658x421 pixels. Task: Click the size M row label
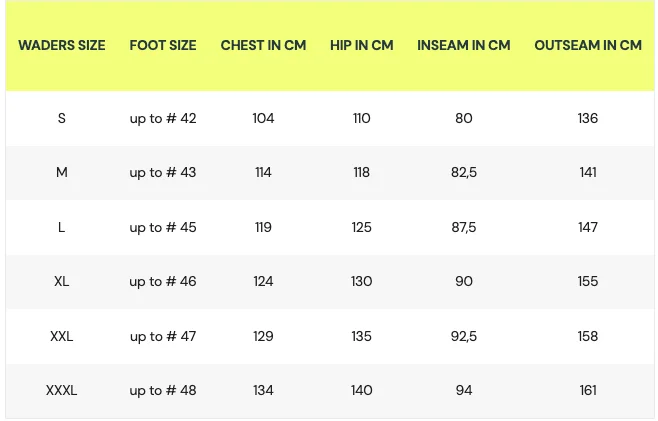coord(62,173)
